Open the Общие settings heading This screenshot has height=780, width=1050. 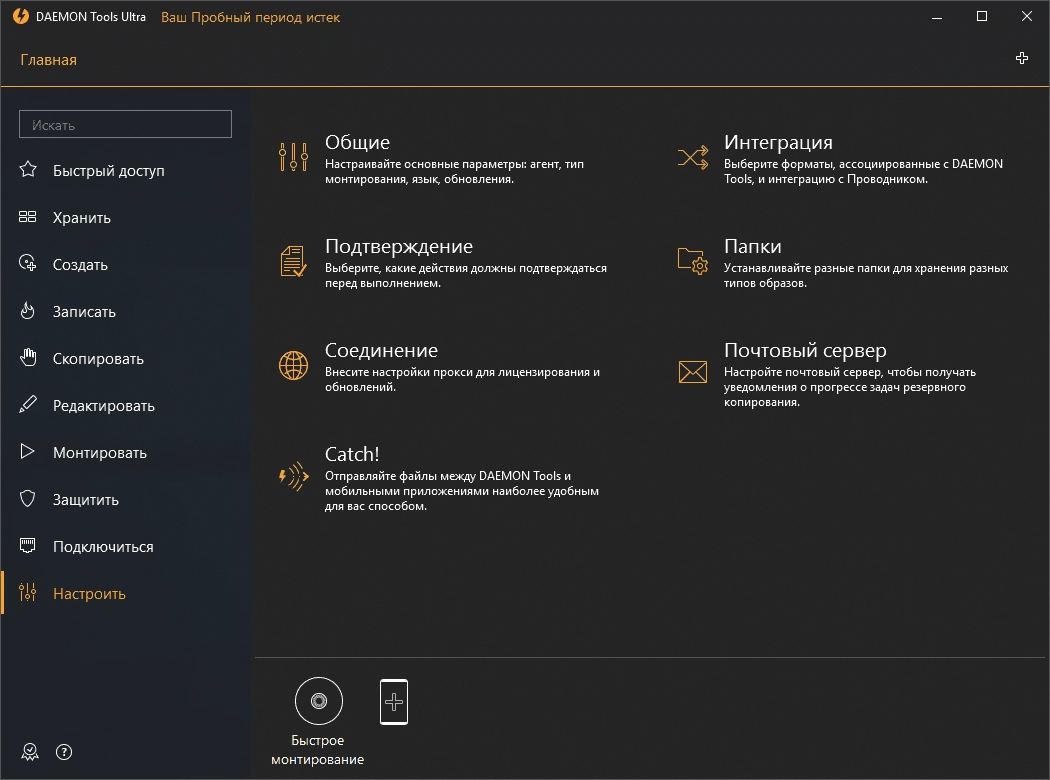click(x=358, y=142)
